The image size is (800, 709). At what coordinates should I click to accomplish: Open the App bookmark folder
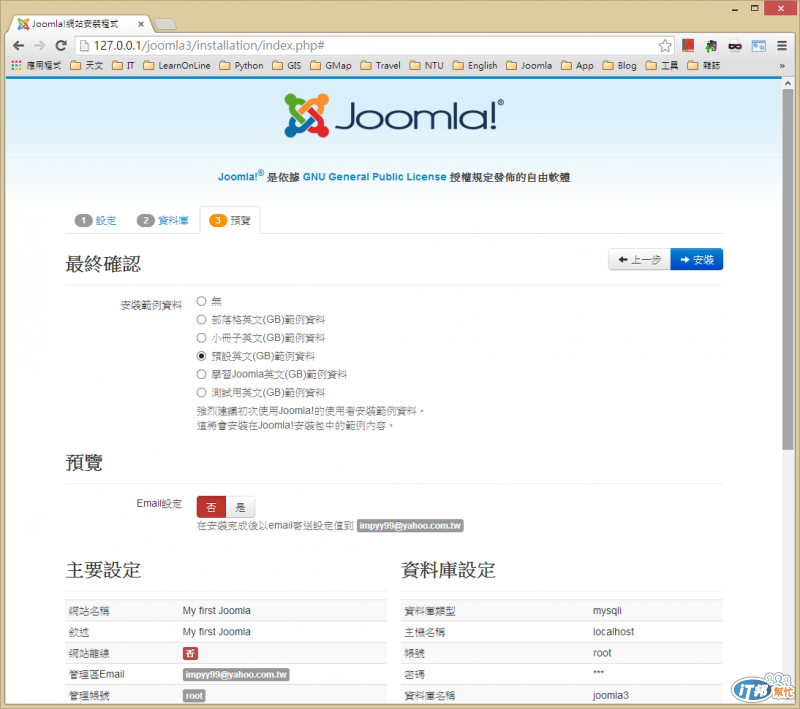[x=577, y=65]
